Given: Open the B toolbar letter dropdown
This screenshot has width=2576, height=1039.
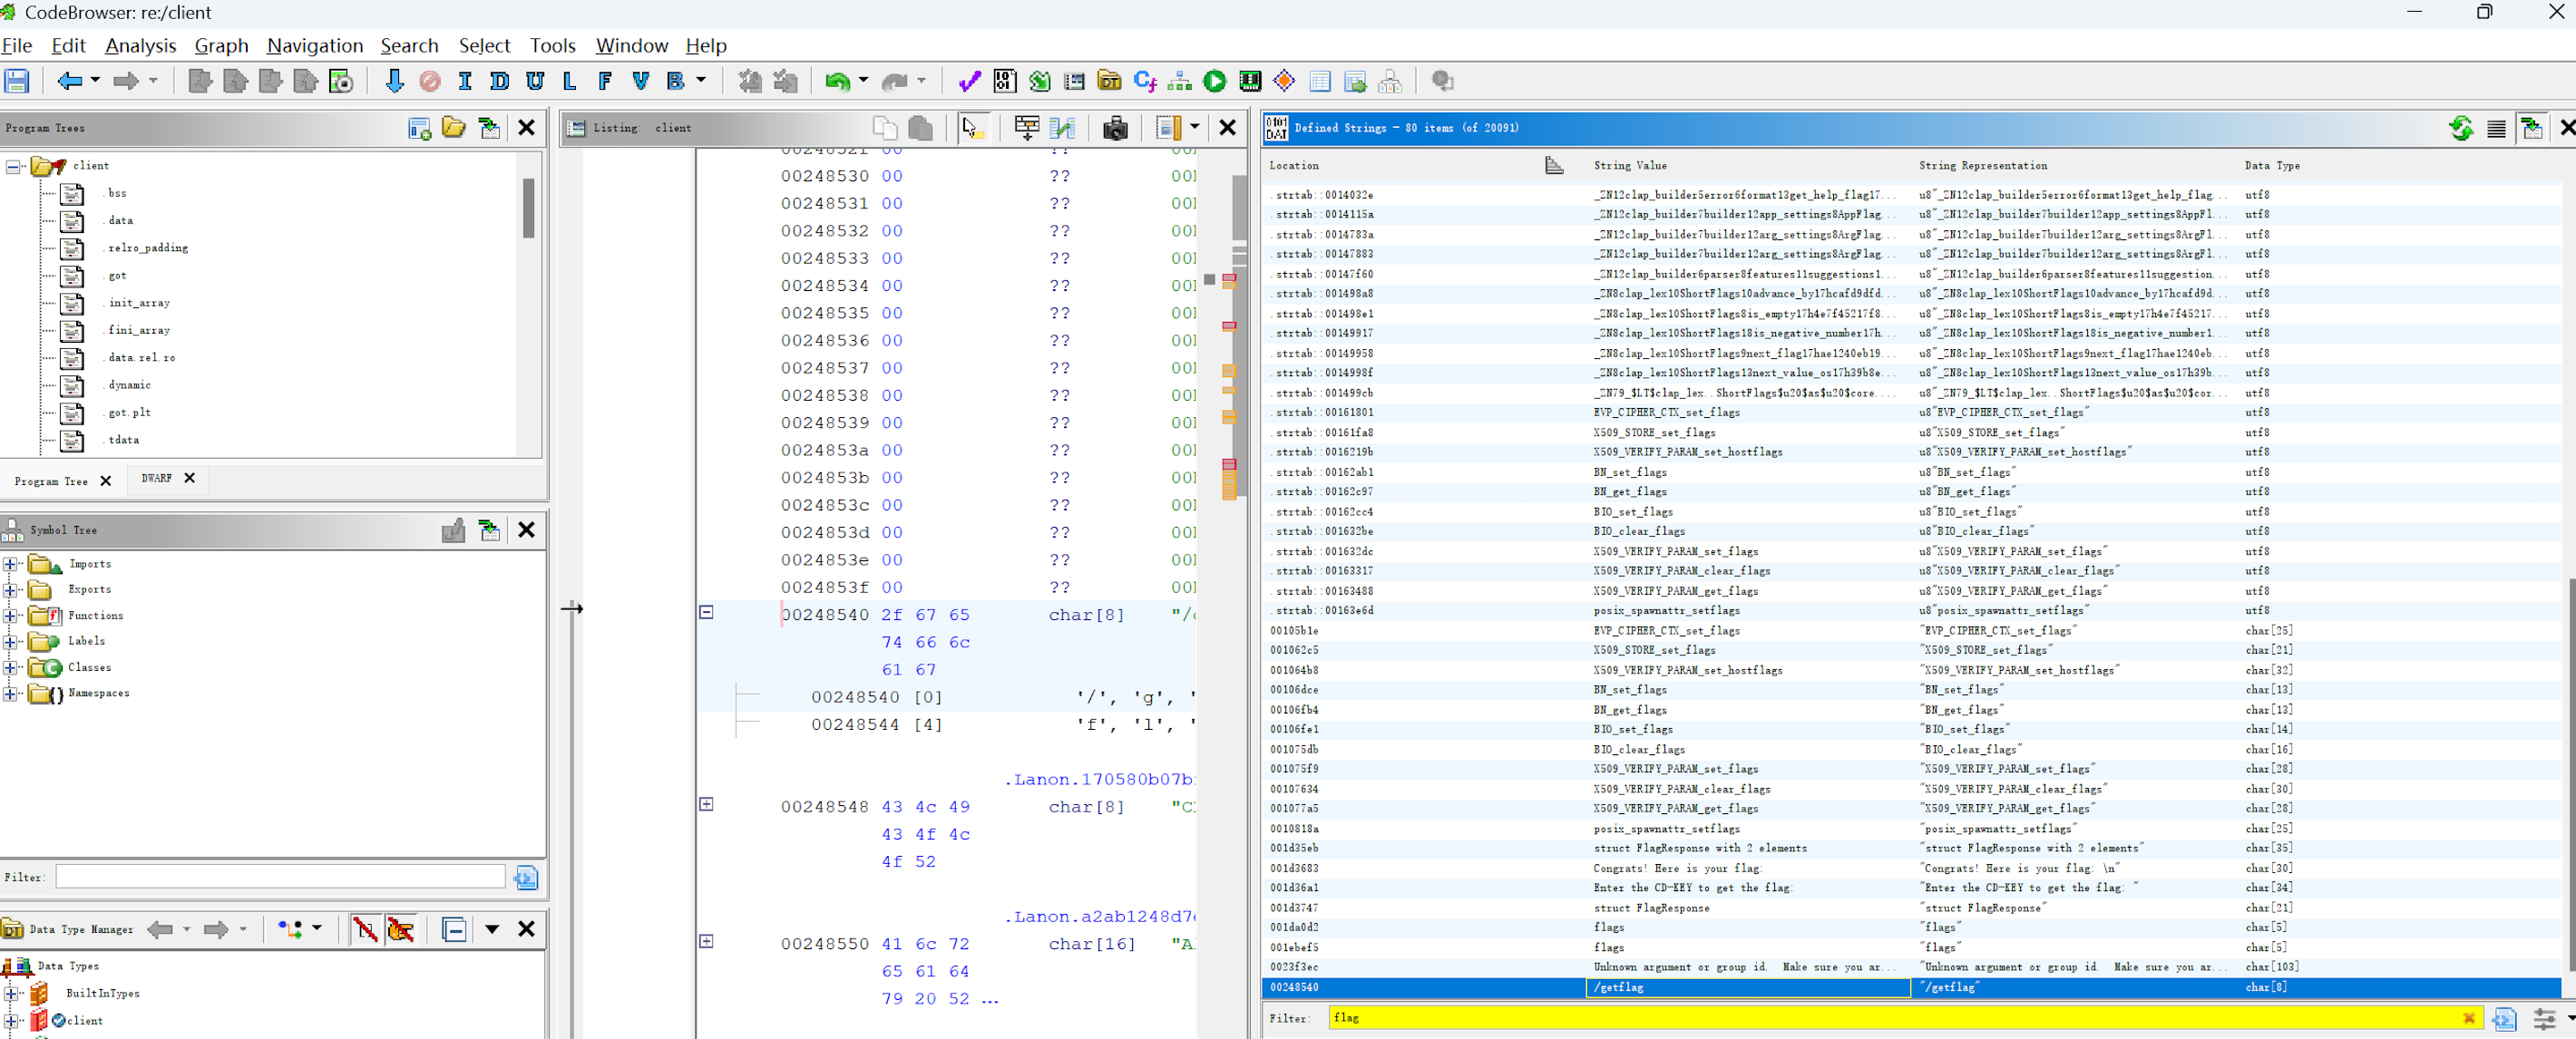Looking at the screenshot, I should click(x=701, y=81).
